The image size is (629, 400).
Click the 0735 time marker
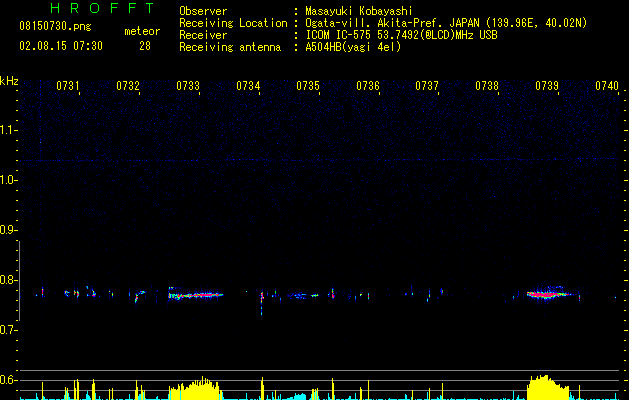tap(308, 86)
